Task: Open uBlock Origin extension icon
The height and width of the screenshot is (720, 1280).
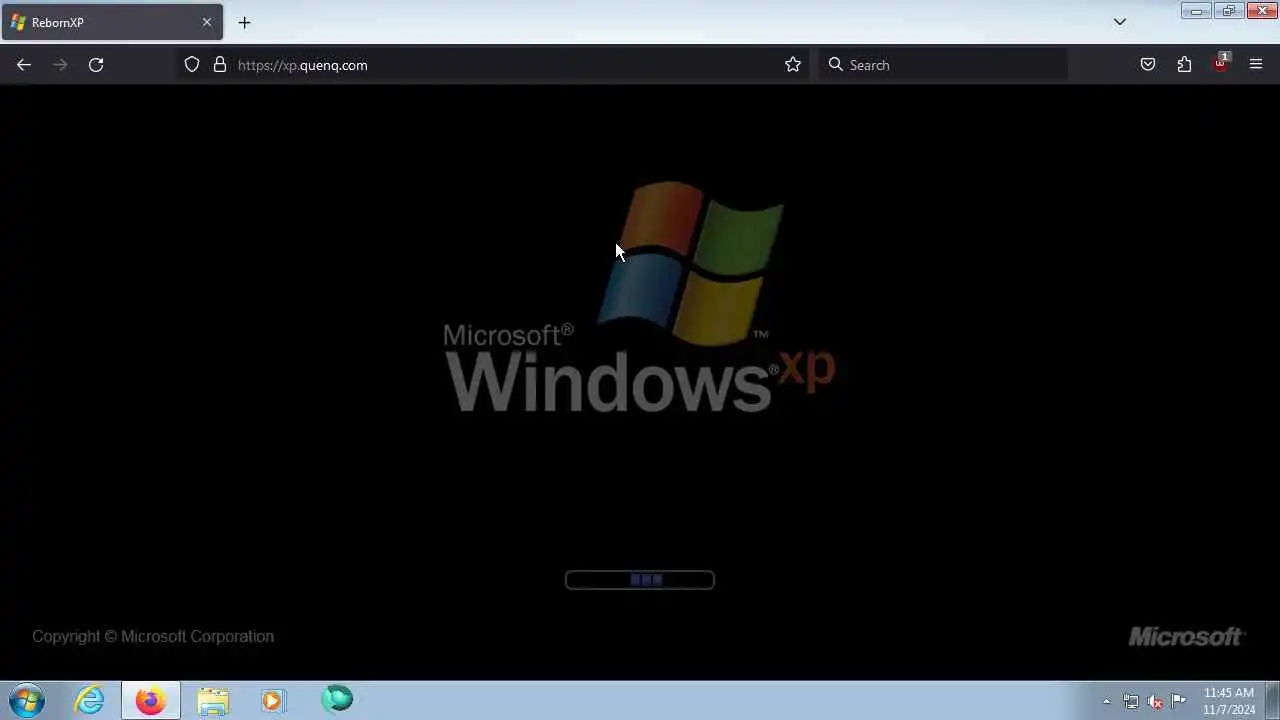Action: (1221, 63)
